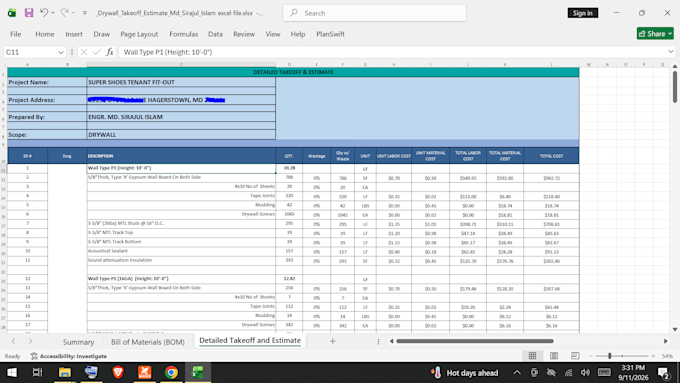The image size is (680, 383).
Task: Click the Insert Function fx icon
Action: pyautogui.click(x=110, y=52)
